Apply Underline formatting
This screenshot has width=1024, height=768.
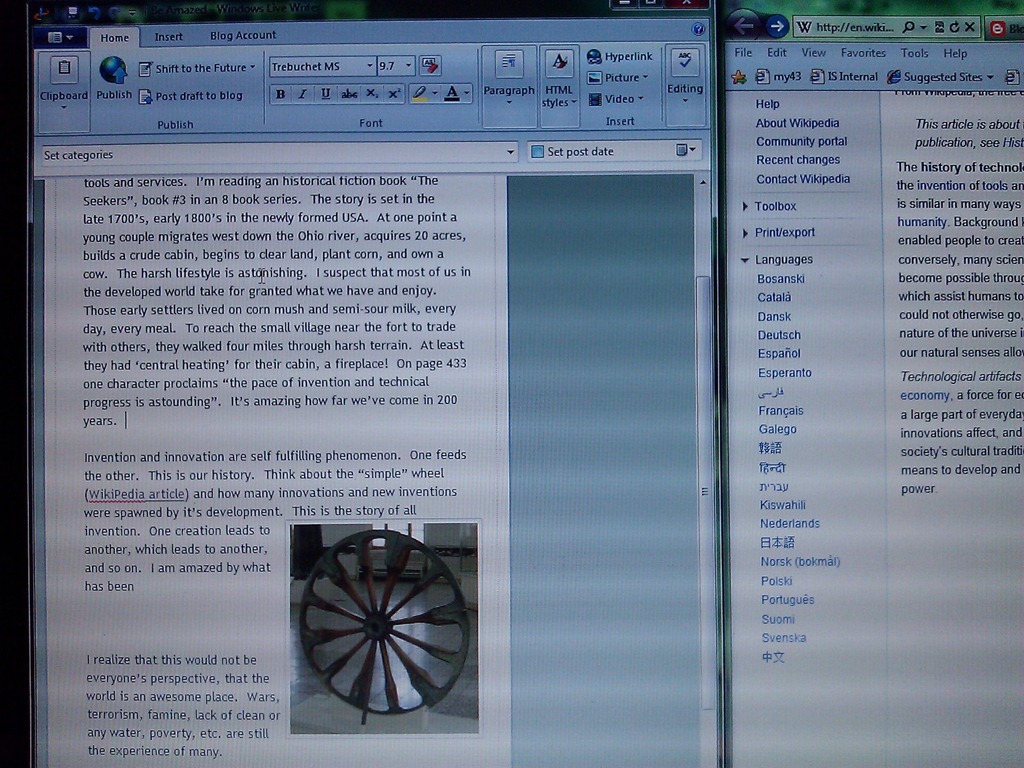(x=325, y=94)
